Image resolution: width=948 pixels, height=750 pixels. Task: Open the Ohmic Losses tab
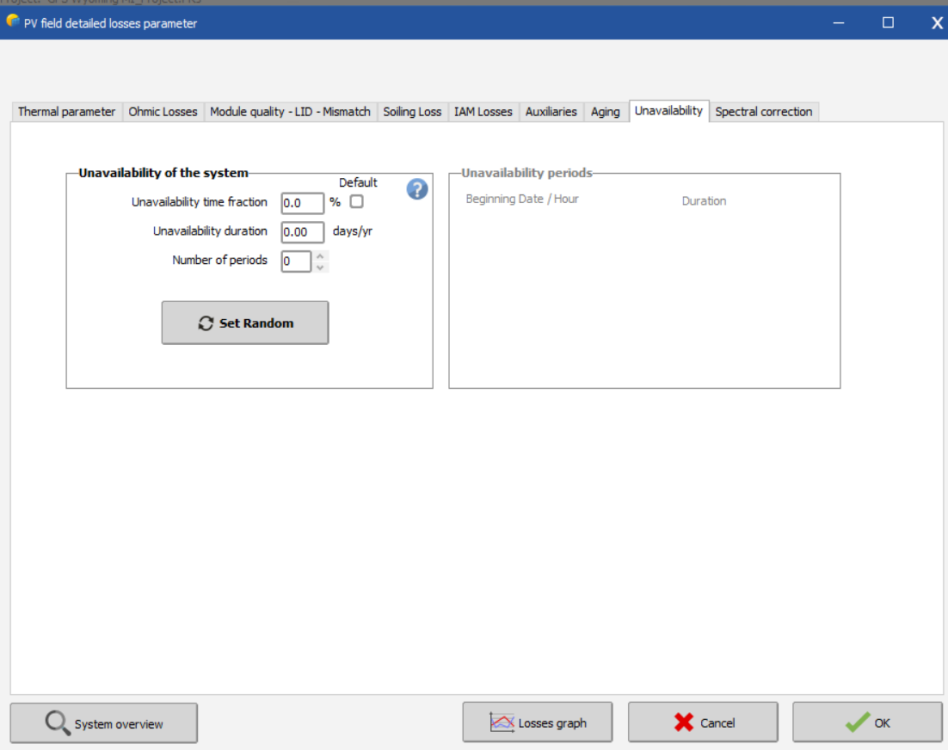tap(163, 112)
